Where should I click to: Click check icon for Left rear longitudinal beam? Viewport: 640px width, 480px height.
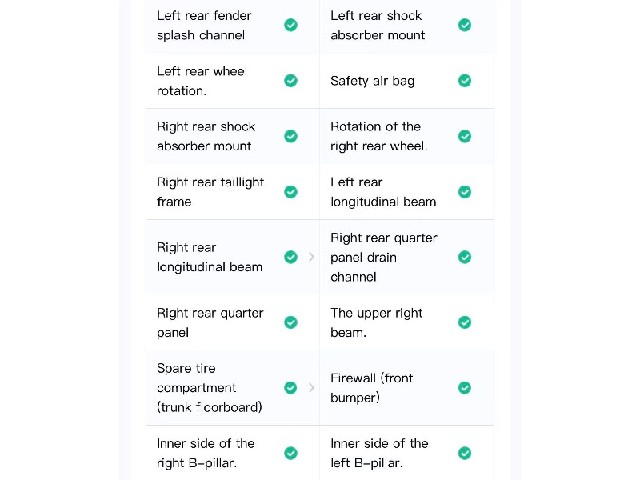click(x=464, y=192)
